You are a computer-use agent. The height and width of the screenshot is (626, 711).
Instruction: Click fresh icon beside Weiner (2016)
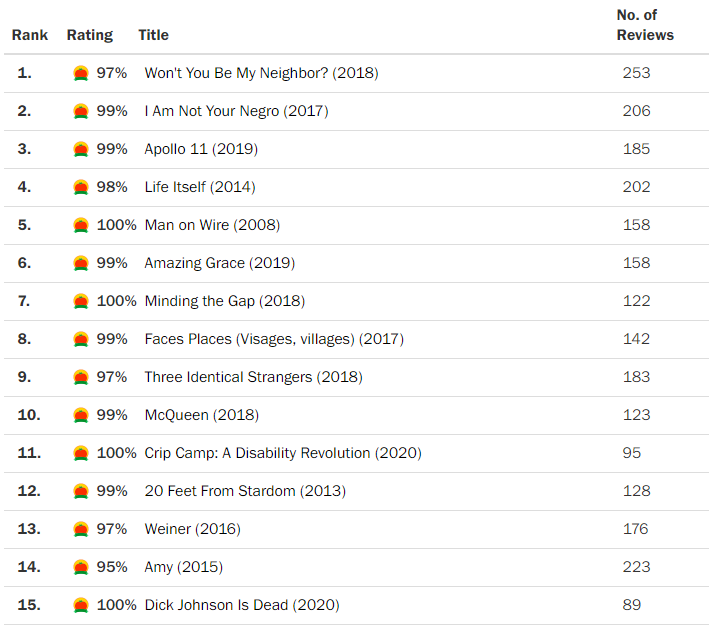(x=81, y=529)
